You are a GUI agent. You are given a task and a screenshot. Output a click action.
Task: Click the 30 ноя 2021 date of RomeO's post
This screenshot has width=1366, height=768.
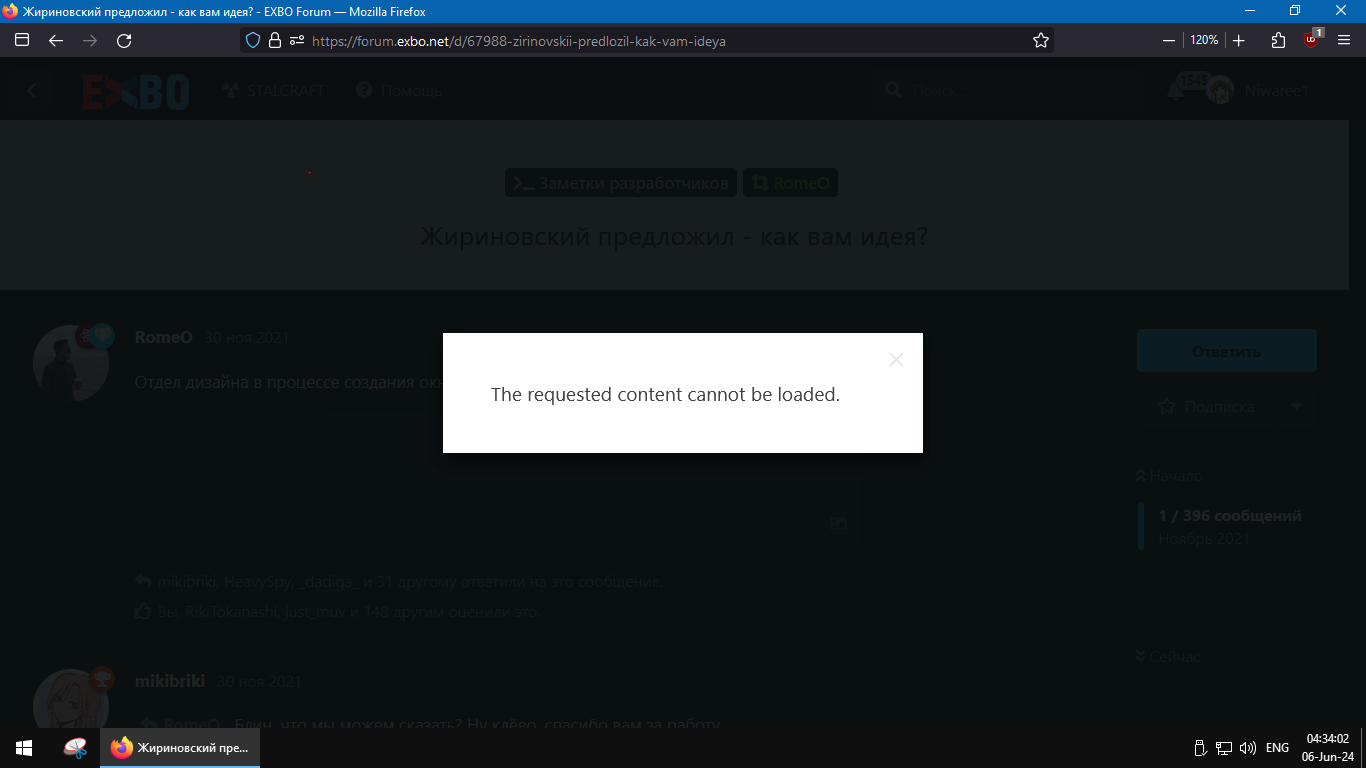247,338
